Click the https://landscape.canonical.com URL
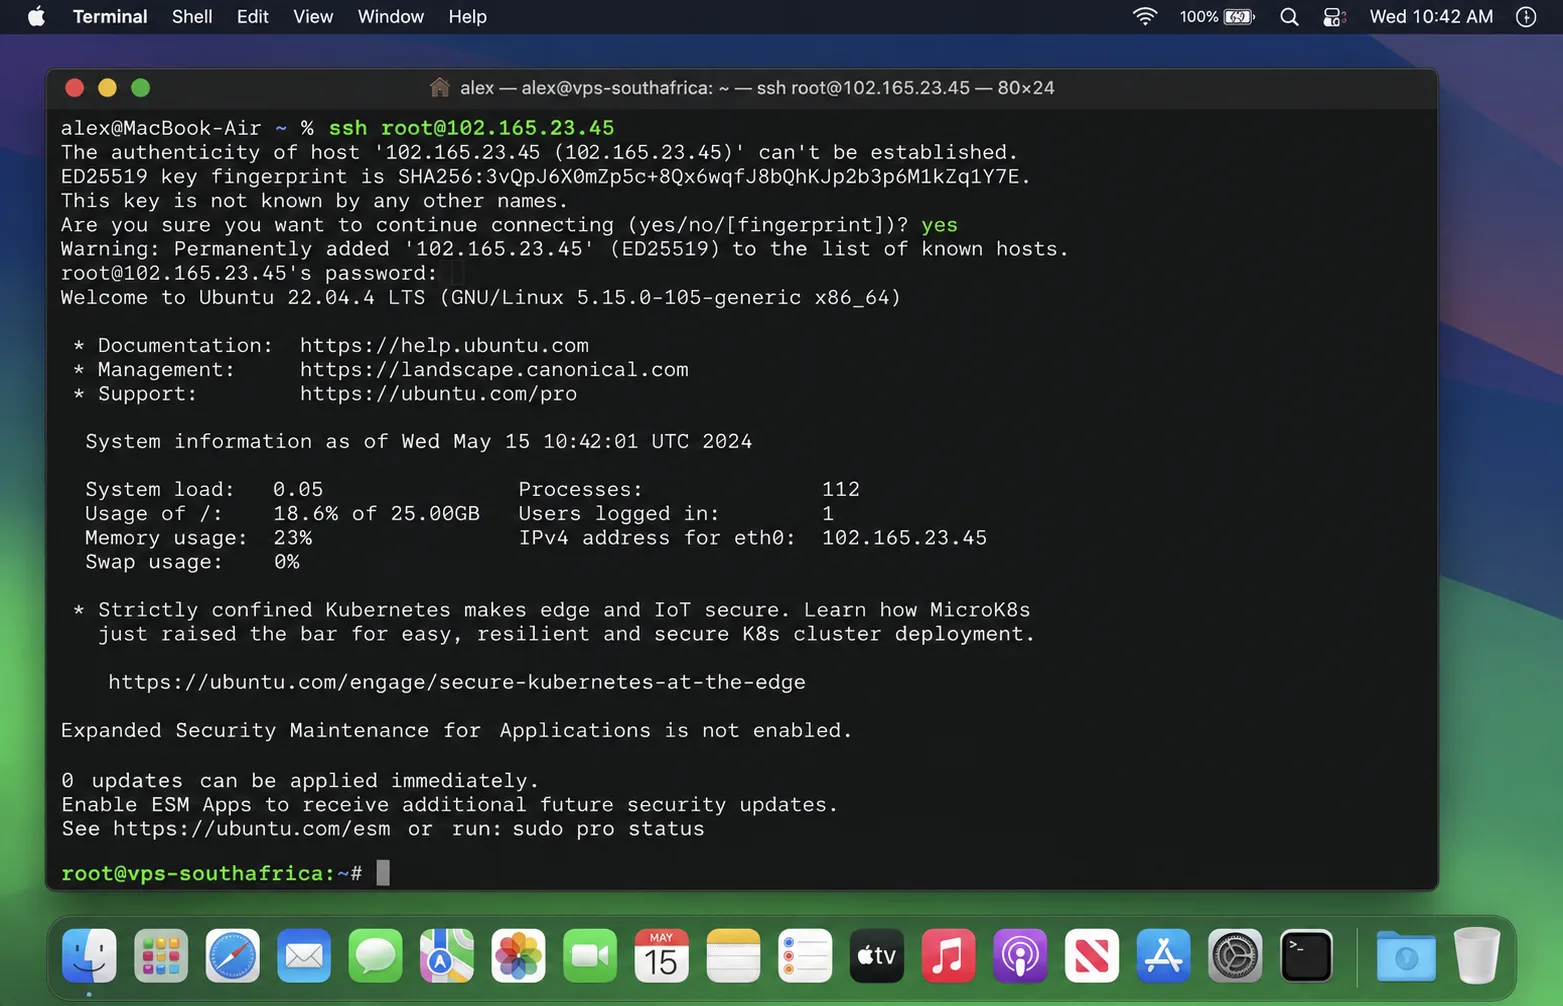This screenshot has width=1563, height=1006. (494, 369)
